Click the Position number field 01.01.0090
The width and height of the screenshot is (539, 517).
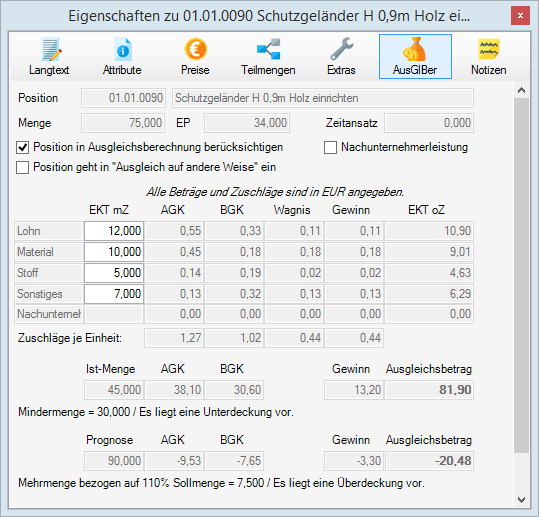(123, 98)
